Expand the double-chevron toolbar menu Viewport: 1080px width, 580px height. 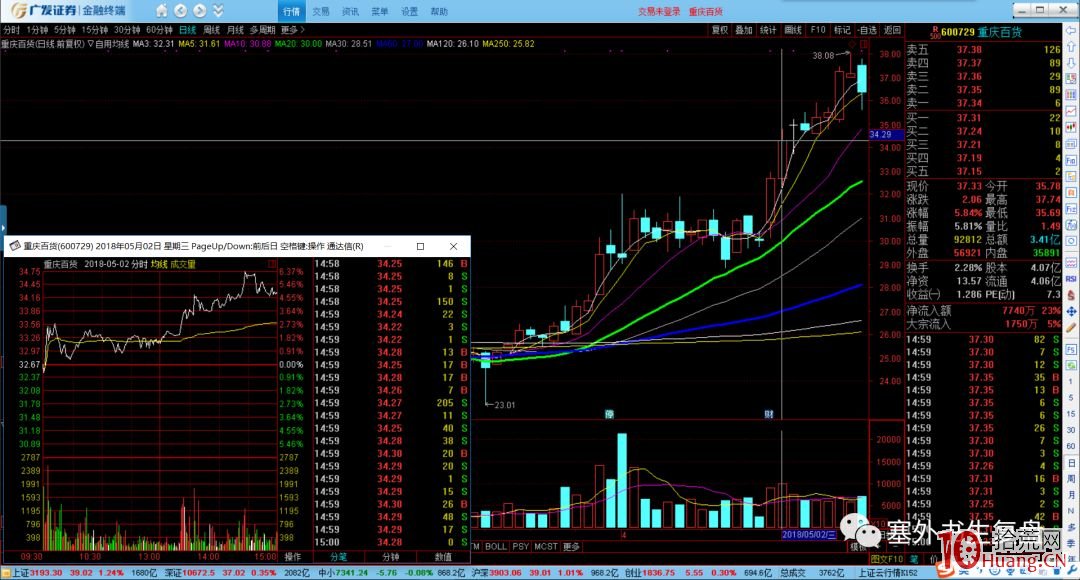coord(218,10)
